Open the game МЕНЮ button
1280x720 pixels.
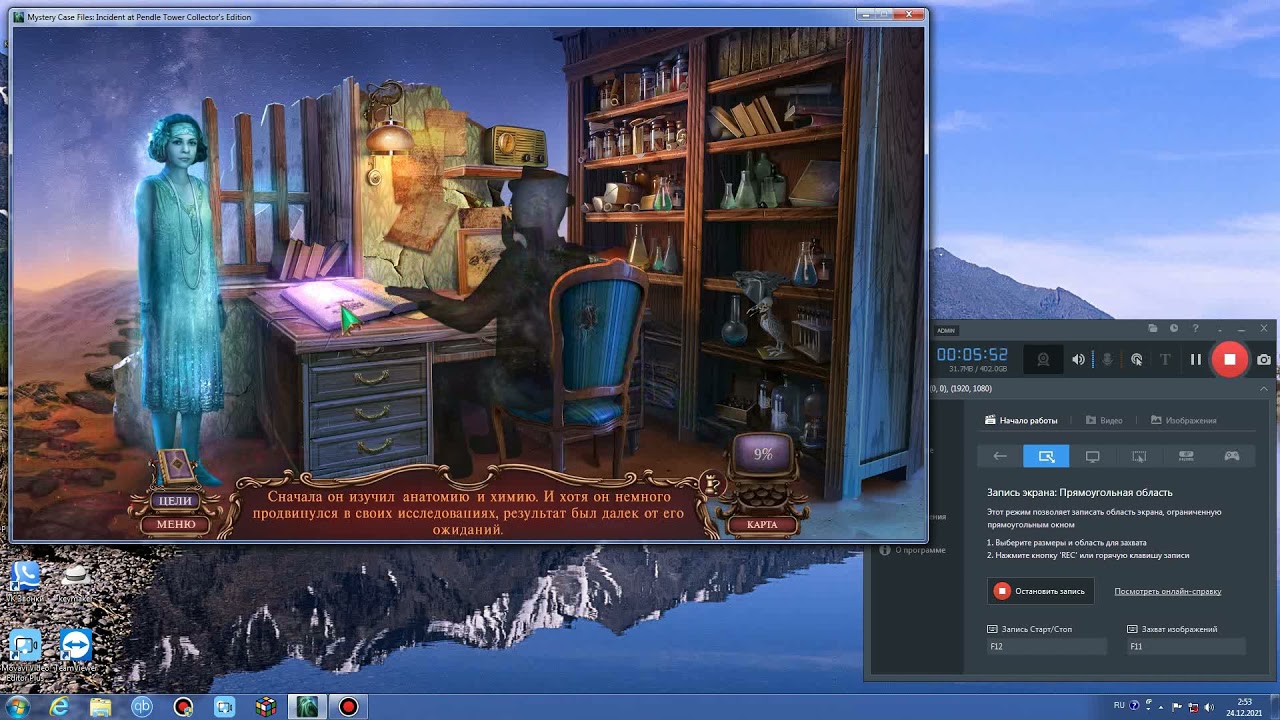point(176,524)
